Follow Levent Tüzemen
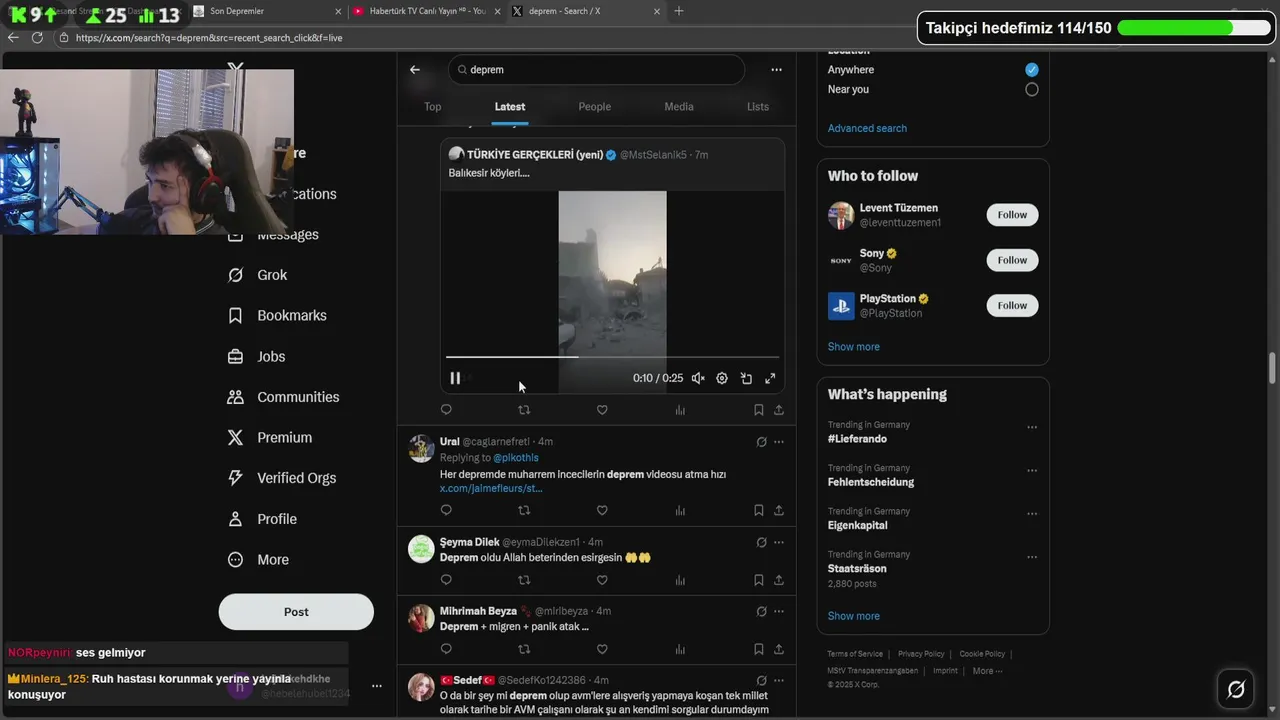 (1012, 215)
